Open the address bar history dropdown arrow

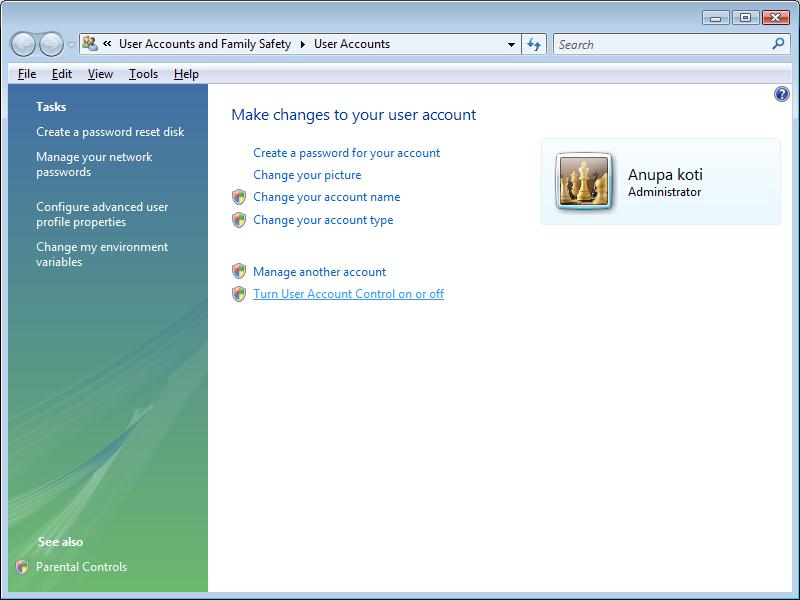[x=511, y=44]
